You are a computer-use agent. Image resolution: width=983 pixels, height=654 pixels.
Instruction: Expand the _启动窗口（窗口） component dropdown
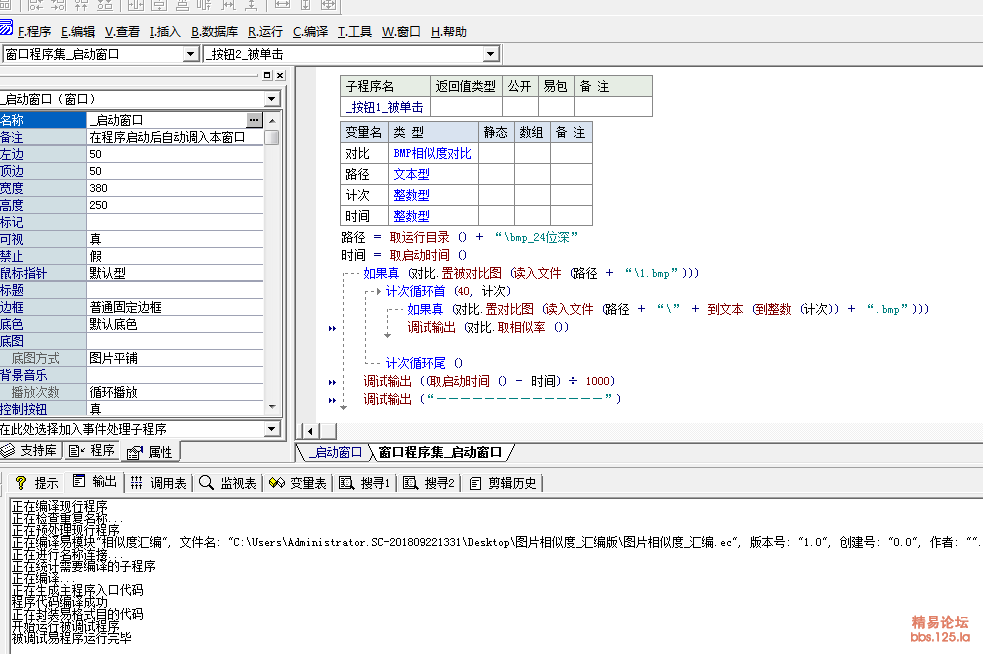coord(271,99)
